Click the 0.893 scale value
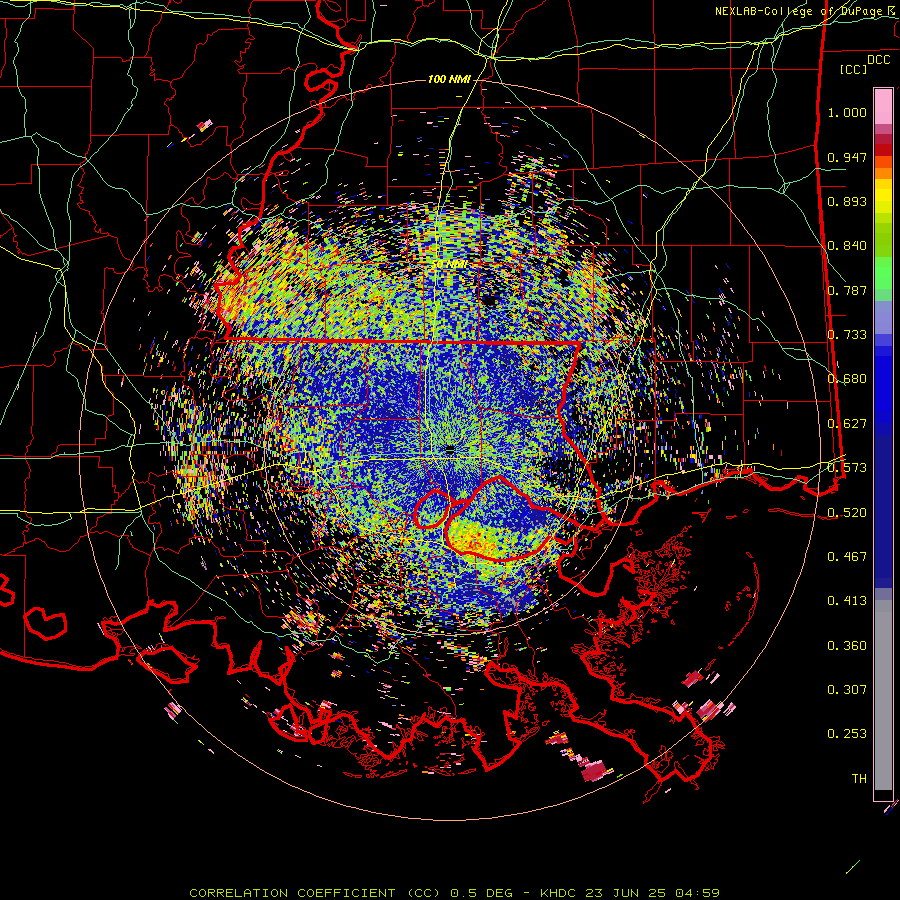This screenshot has width=900, height=900. pyautogui.click(x=847, y=201)
